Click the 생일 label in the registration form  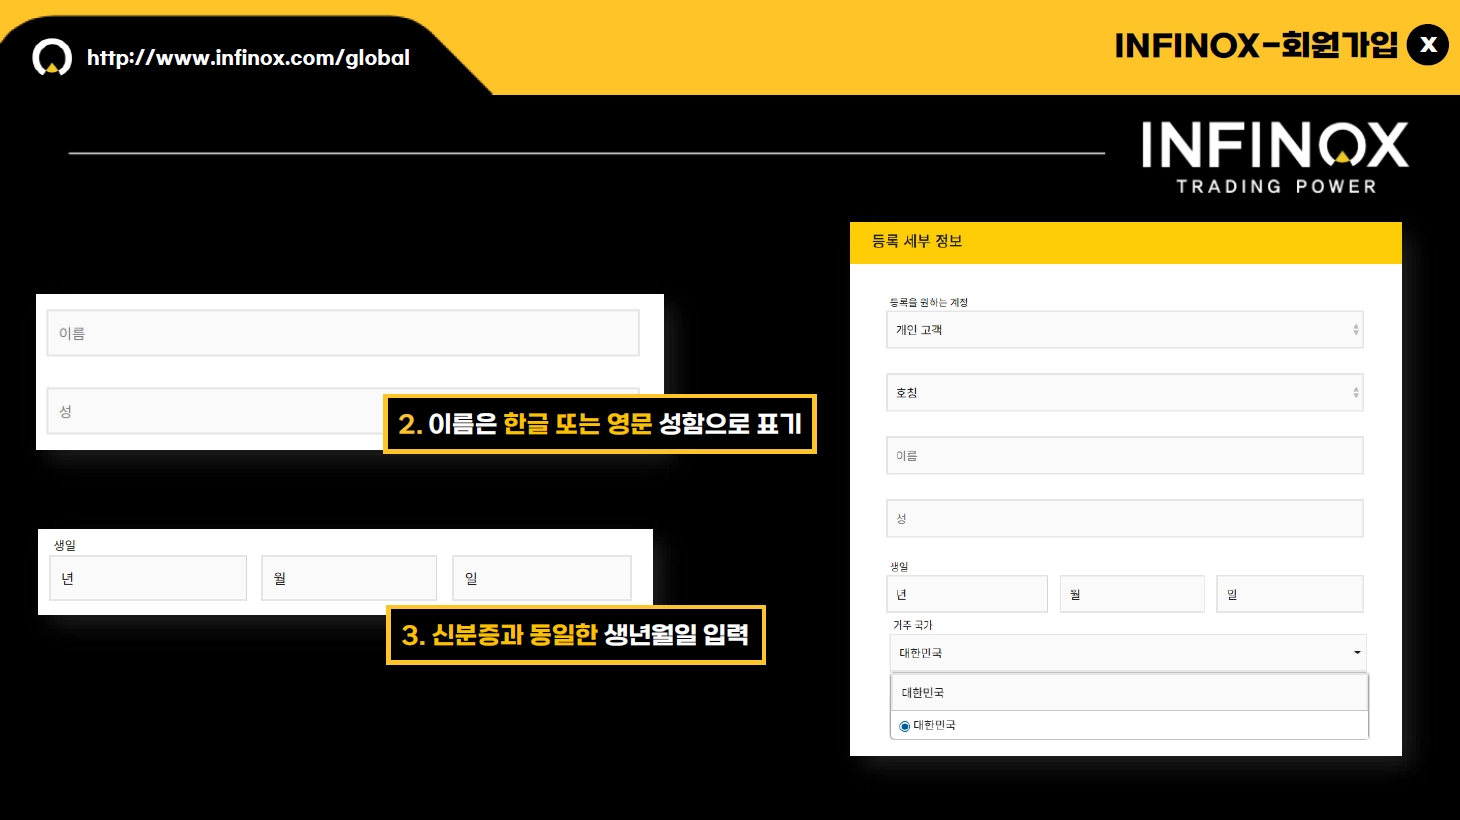point(899,566)
